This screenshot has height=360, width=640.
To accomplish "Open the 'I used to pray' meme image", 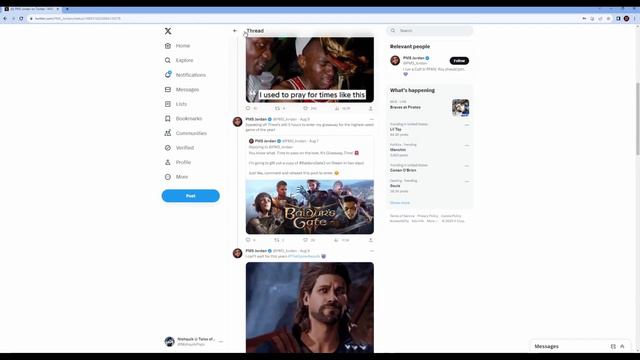I will [x=310, y=70].
